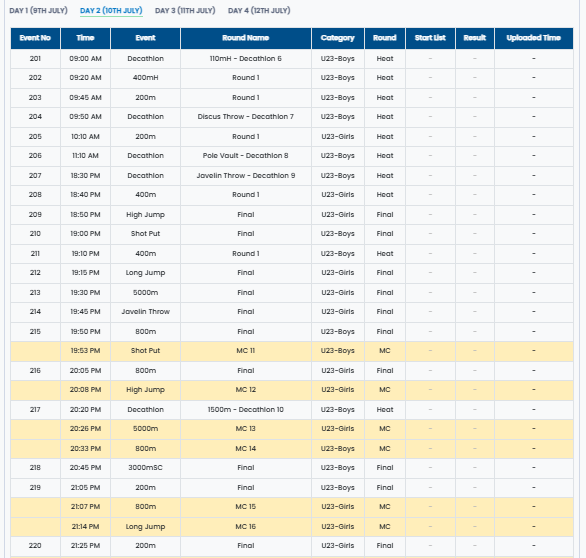The image size is (586, 558).
Task: Click the Time column header
Action: coord(85,38)
